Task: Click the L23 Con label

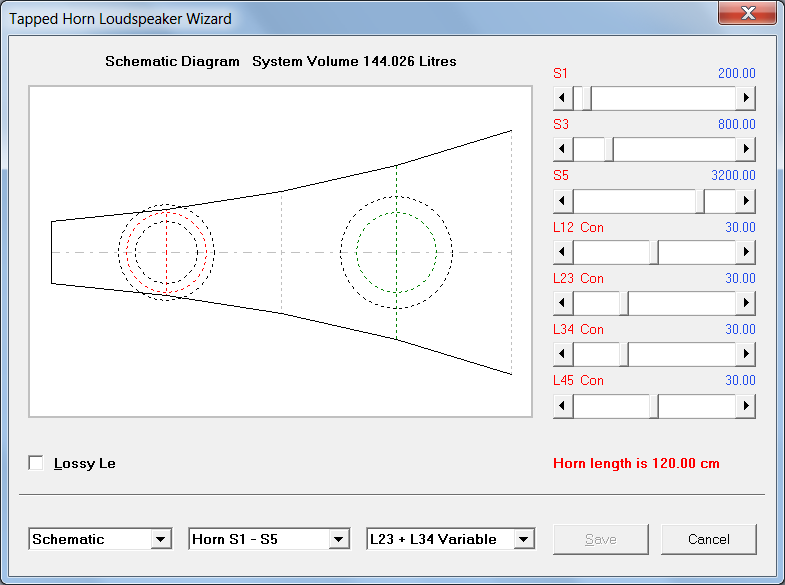Action: click(x=578, y=278)
